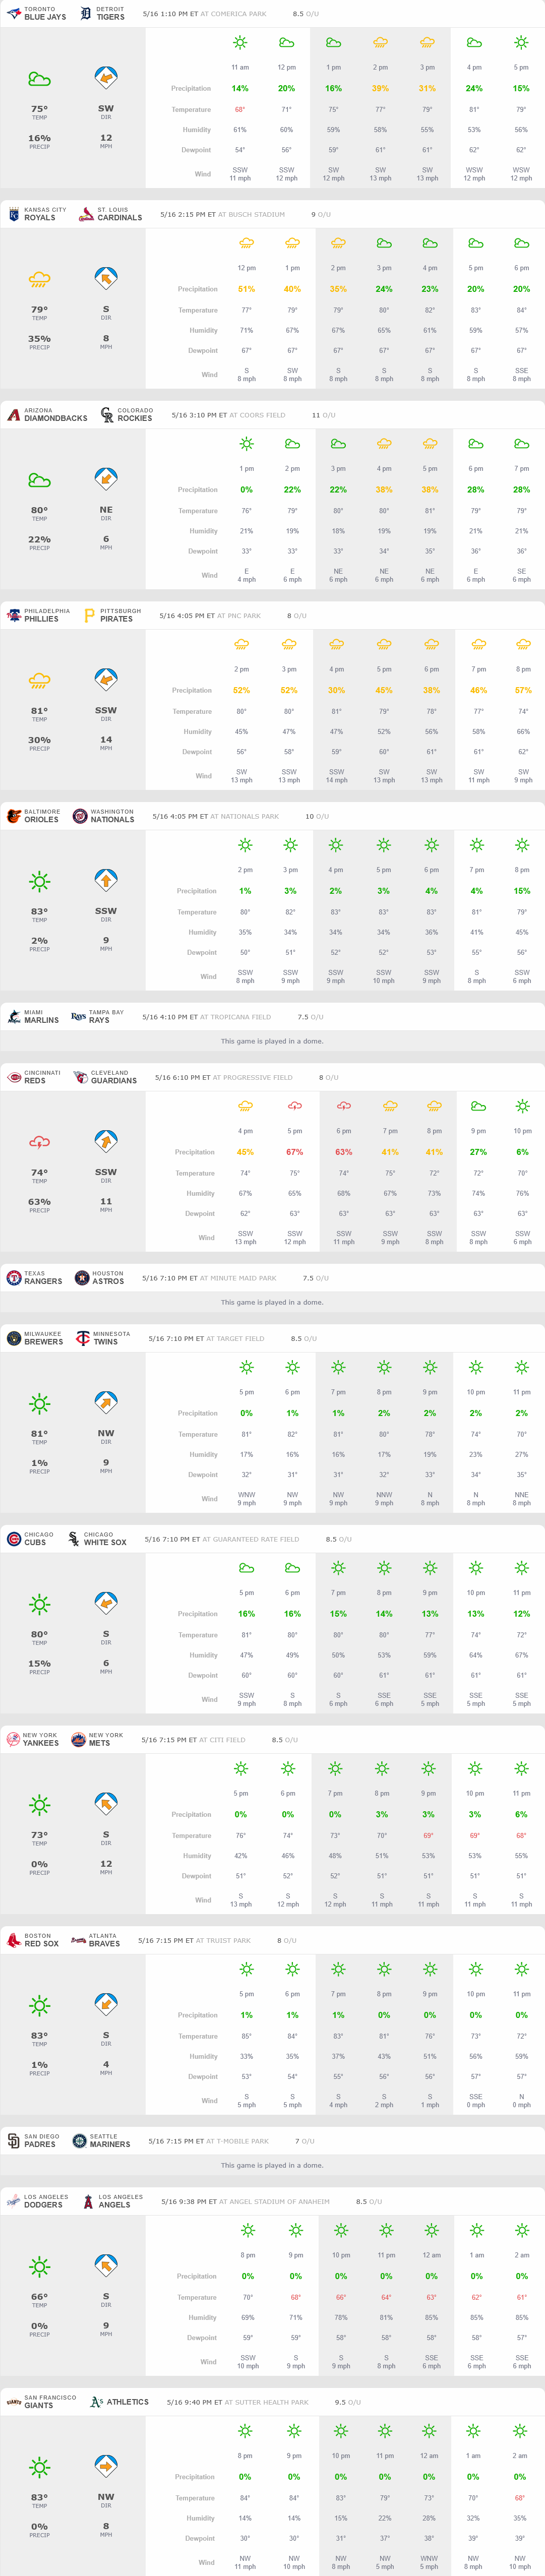
Task: Click the Philadelphia Phillies logo
Action: (x=13, y=615)
